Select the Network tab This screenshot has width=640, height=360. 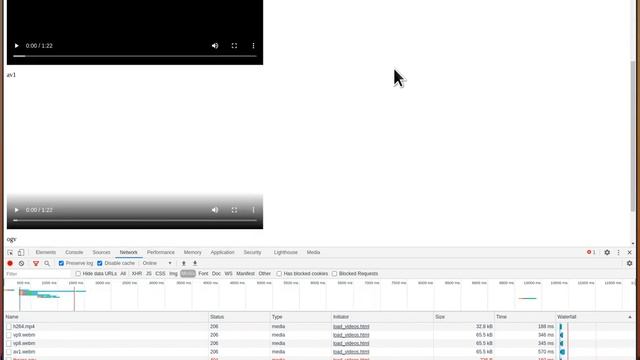click(x=129, y=252)
